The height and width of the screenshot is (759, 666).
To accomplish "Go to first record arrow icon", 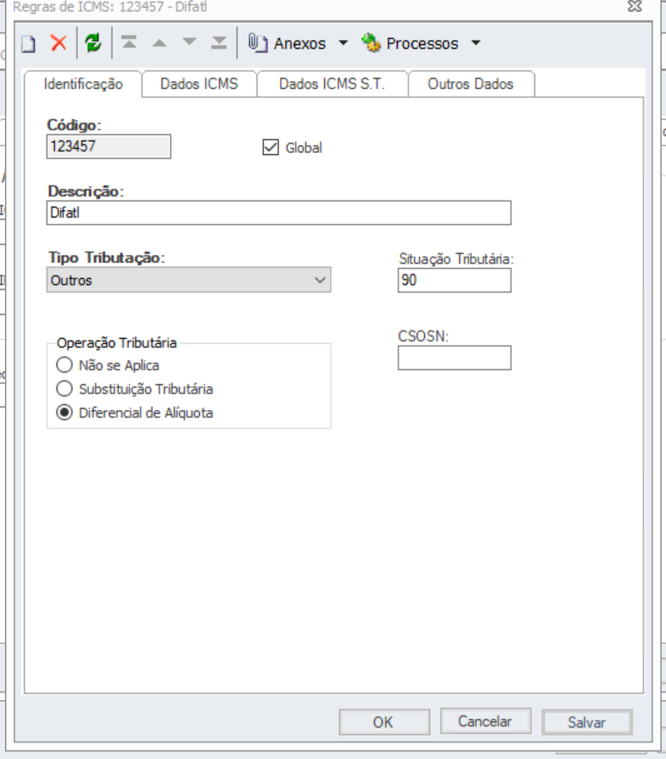I will click(x=129, y=43).
